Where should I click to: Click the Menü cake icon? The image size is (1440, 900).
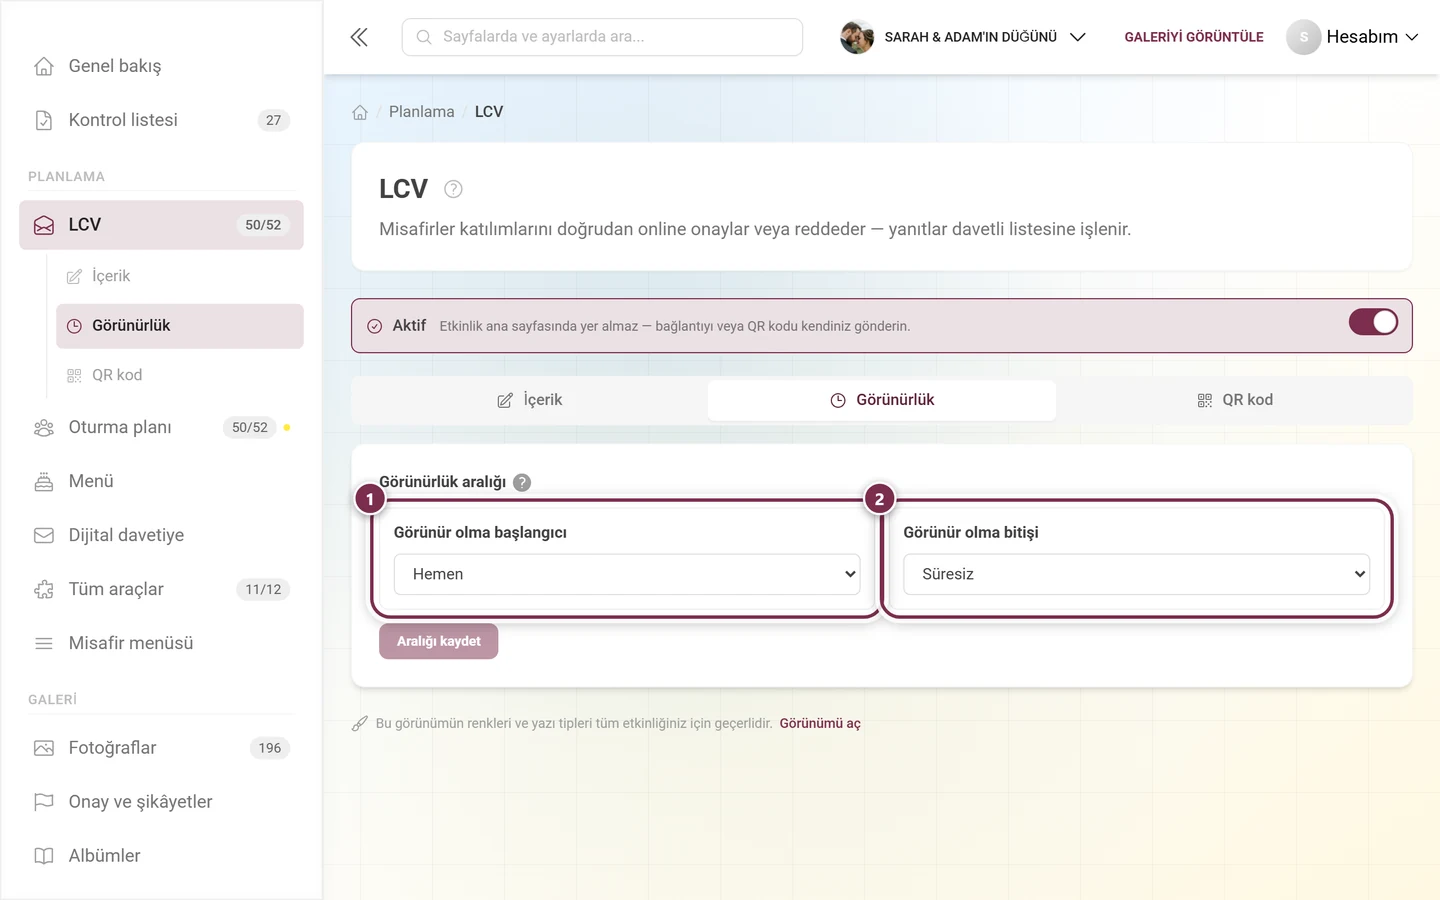(44, 481)
